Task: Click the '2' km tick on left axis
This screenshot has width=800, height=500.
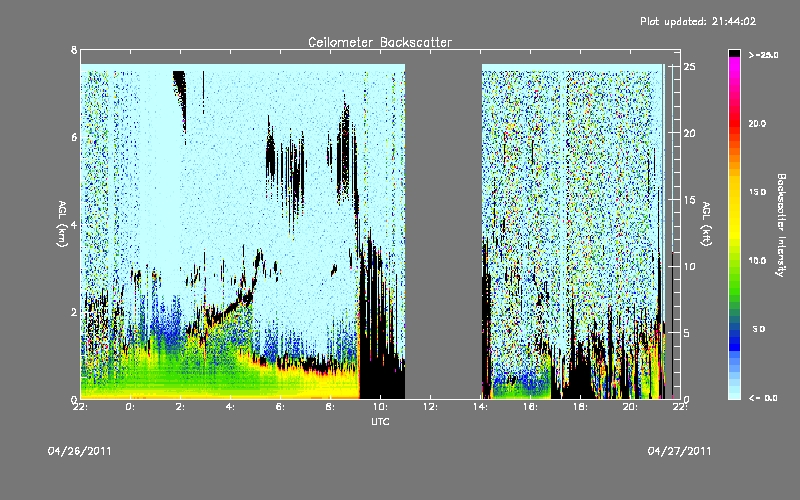Action: 74,312
